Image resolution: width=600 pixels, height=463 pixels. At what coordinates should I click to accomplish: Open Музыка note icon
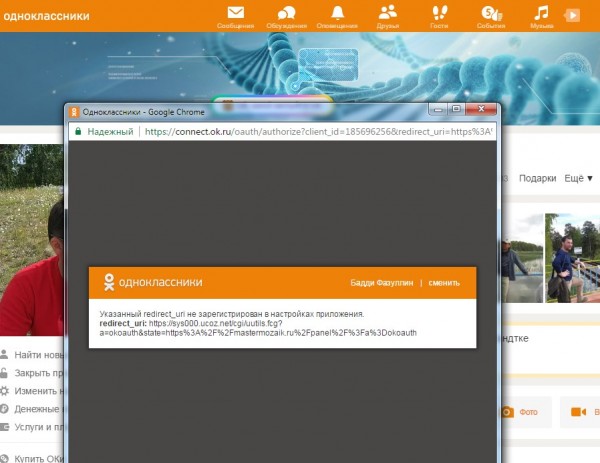tap(541, 13)
